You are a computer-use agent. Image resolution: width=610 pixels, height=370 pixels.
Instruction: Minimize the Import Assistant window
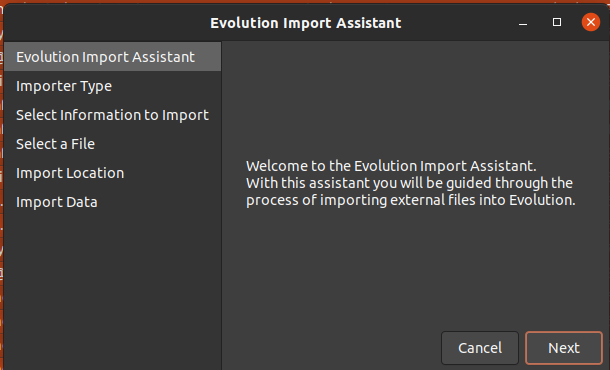click(x=523, y=23)
